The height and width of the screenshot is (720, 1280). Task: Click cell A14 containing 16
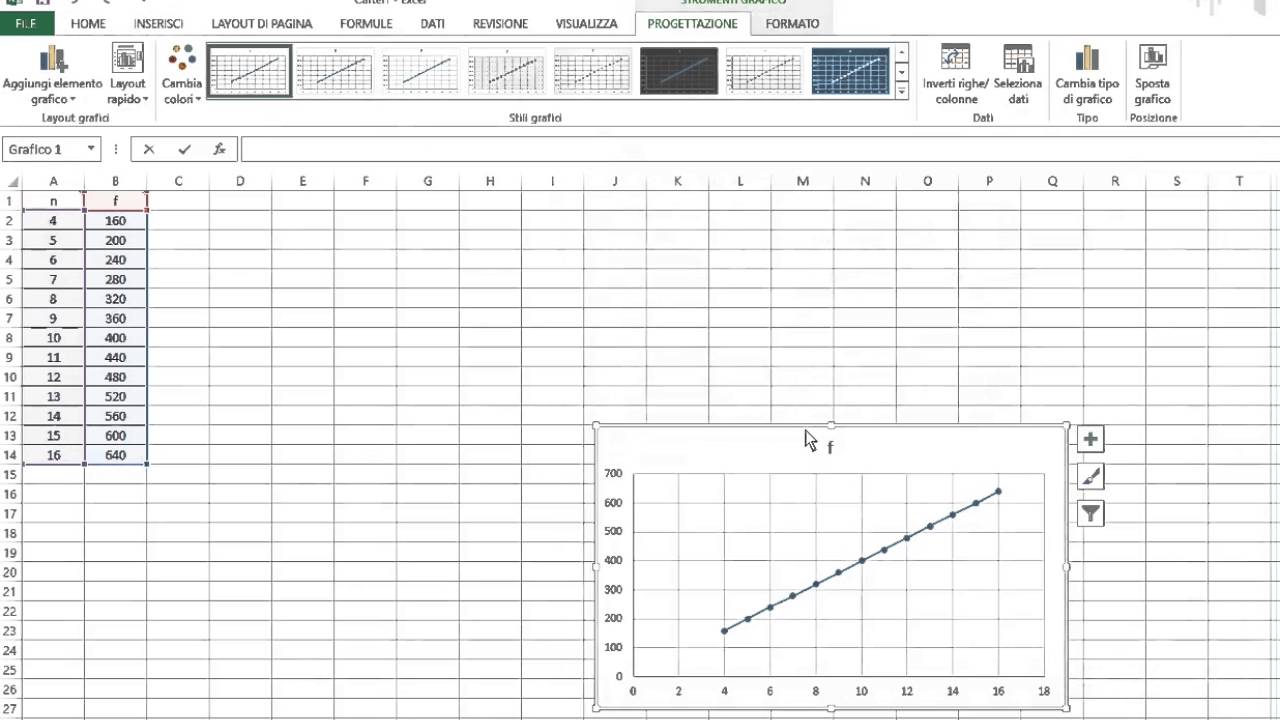click(x=53, y=455)
